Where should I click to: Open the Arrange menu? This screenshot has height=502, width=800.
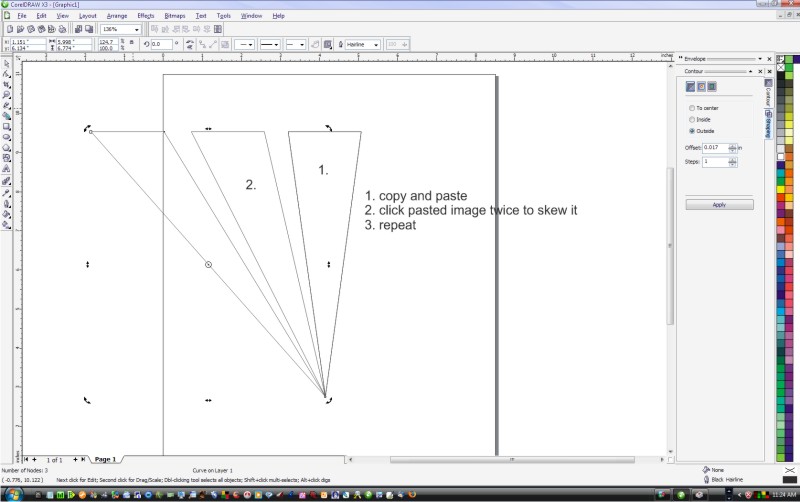point(117,16)
